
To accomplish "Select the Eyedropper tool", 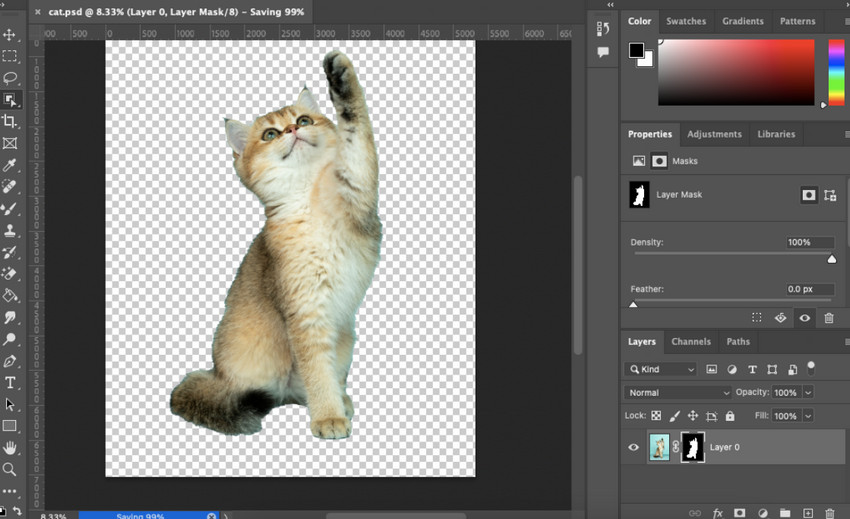I will click(10, 165).
